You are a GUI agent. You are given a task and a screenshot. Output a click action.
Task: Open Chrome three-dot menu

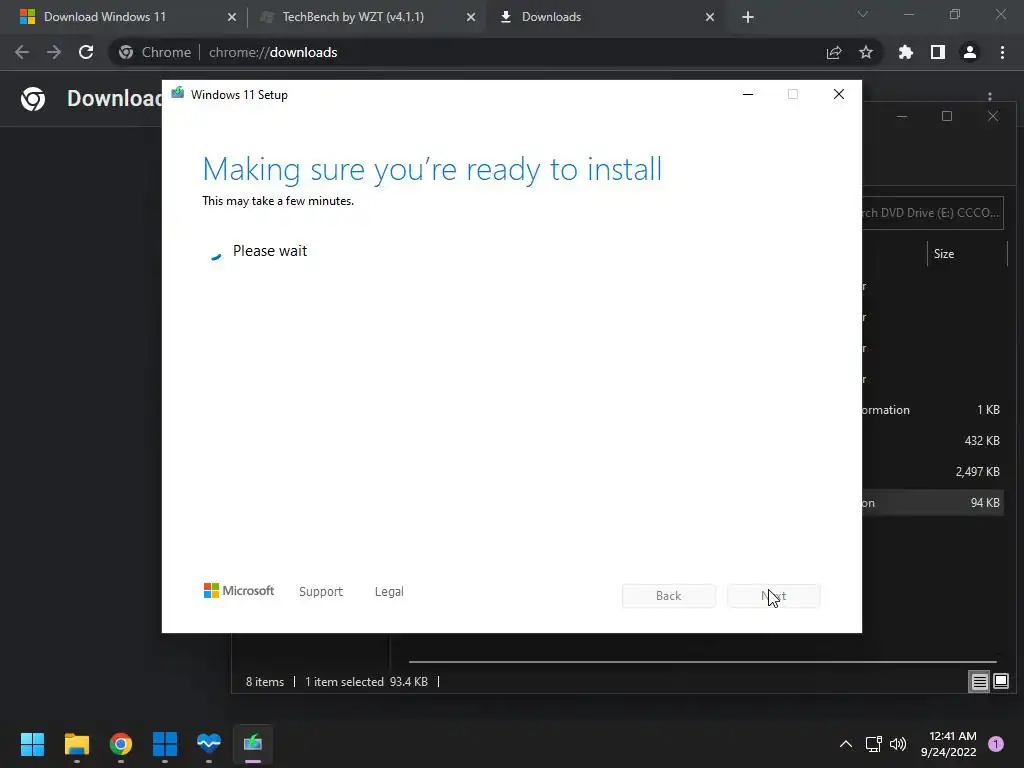[1002, 52]
